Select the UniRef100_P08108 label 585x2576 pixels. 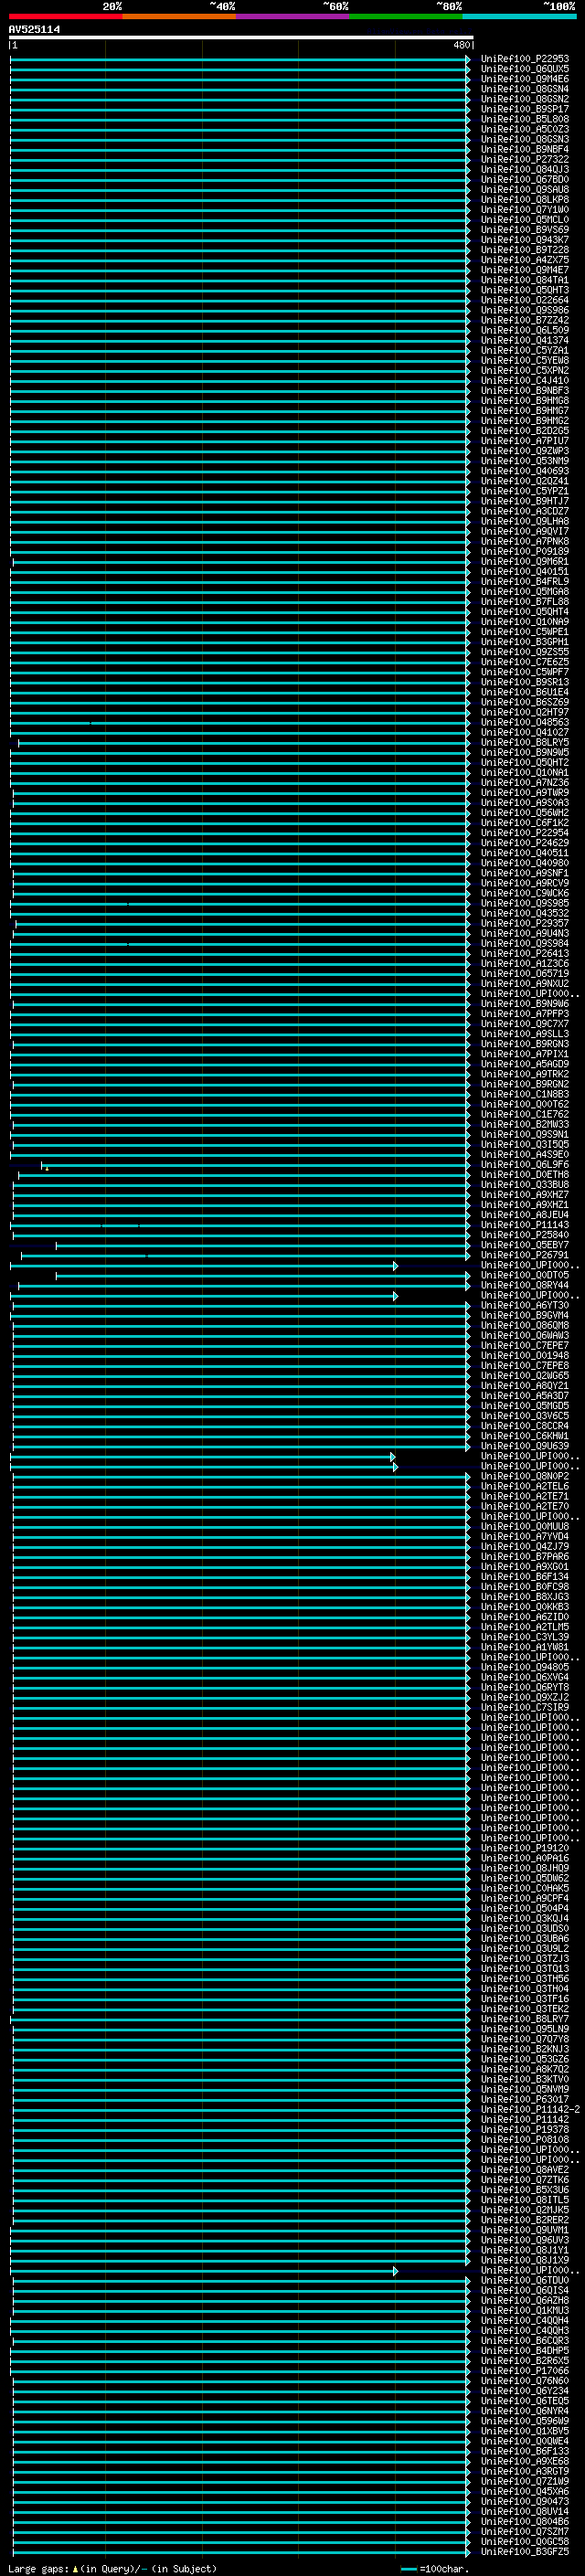[524, 2139]
